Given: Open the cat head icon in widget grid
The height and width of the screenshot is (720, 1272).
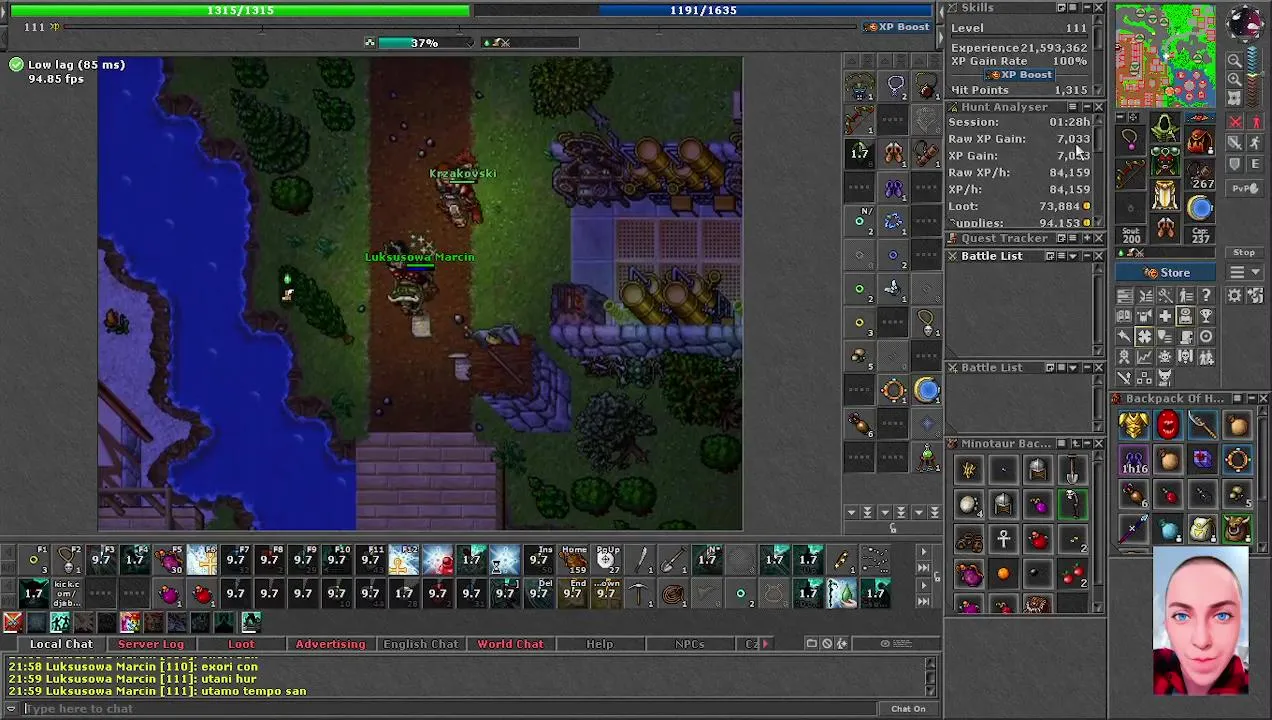Looking at the screenshot, I should pos(1165,378).
